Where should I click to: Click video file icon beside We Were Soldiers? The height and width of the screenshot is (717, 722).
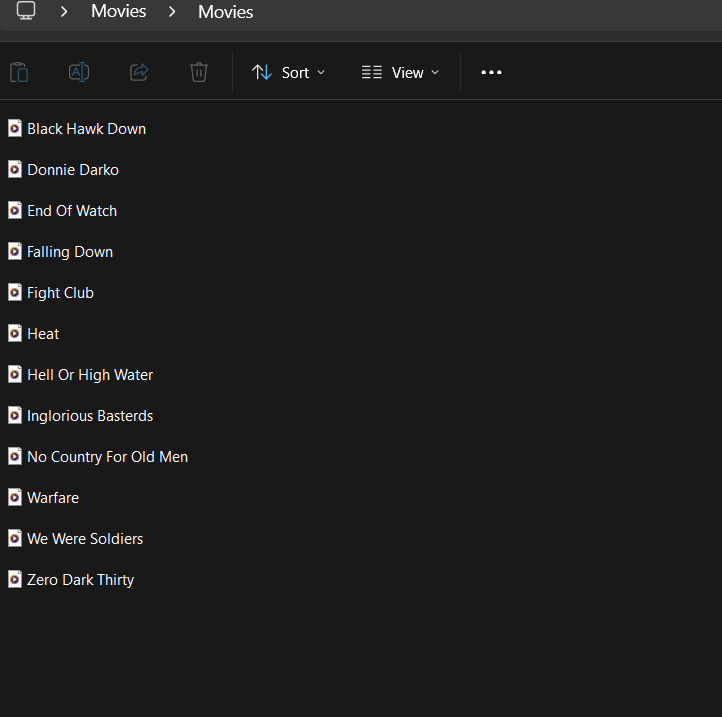(x=15, y=538)
